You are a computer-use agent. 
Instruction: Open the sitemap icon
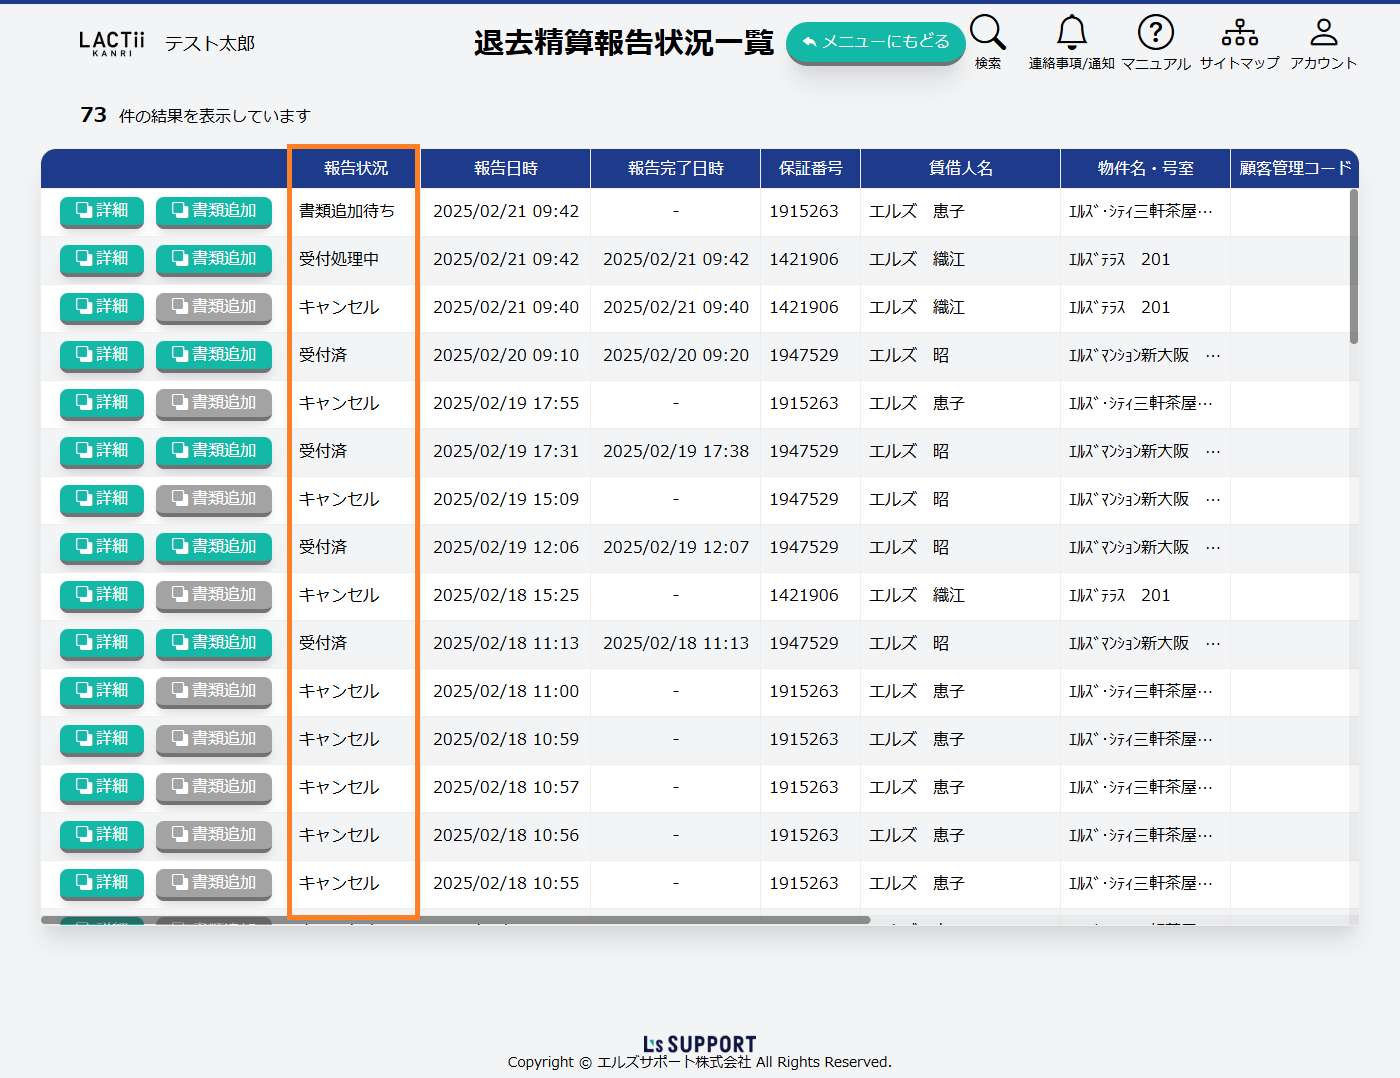(1239, 33)
